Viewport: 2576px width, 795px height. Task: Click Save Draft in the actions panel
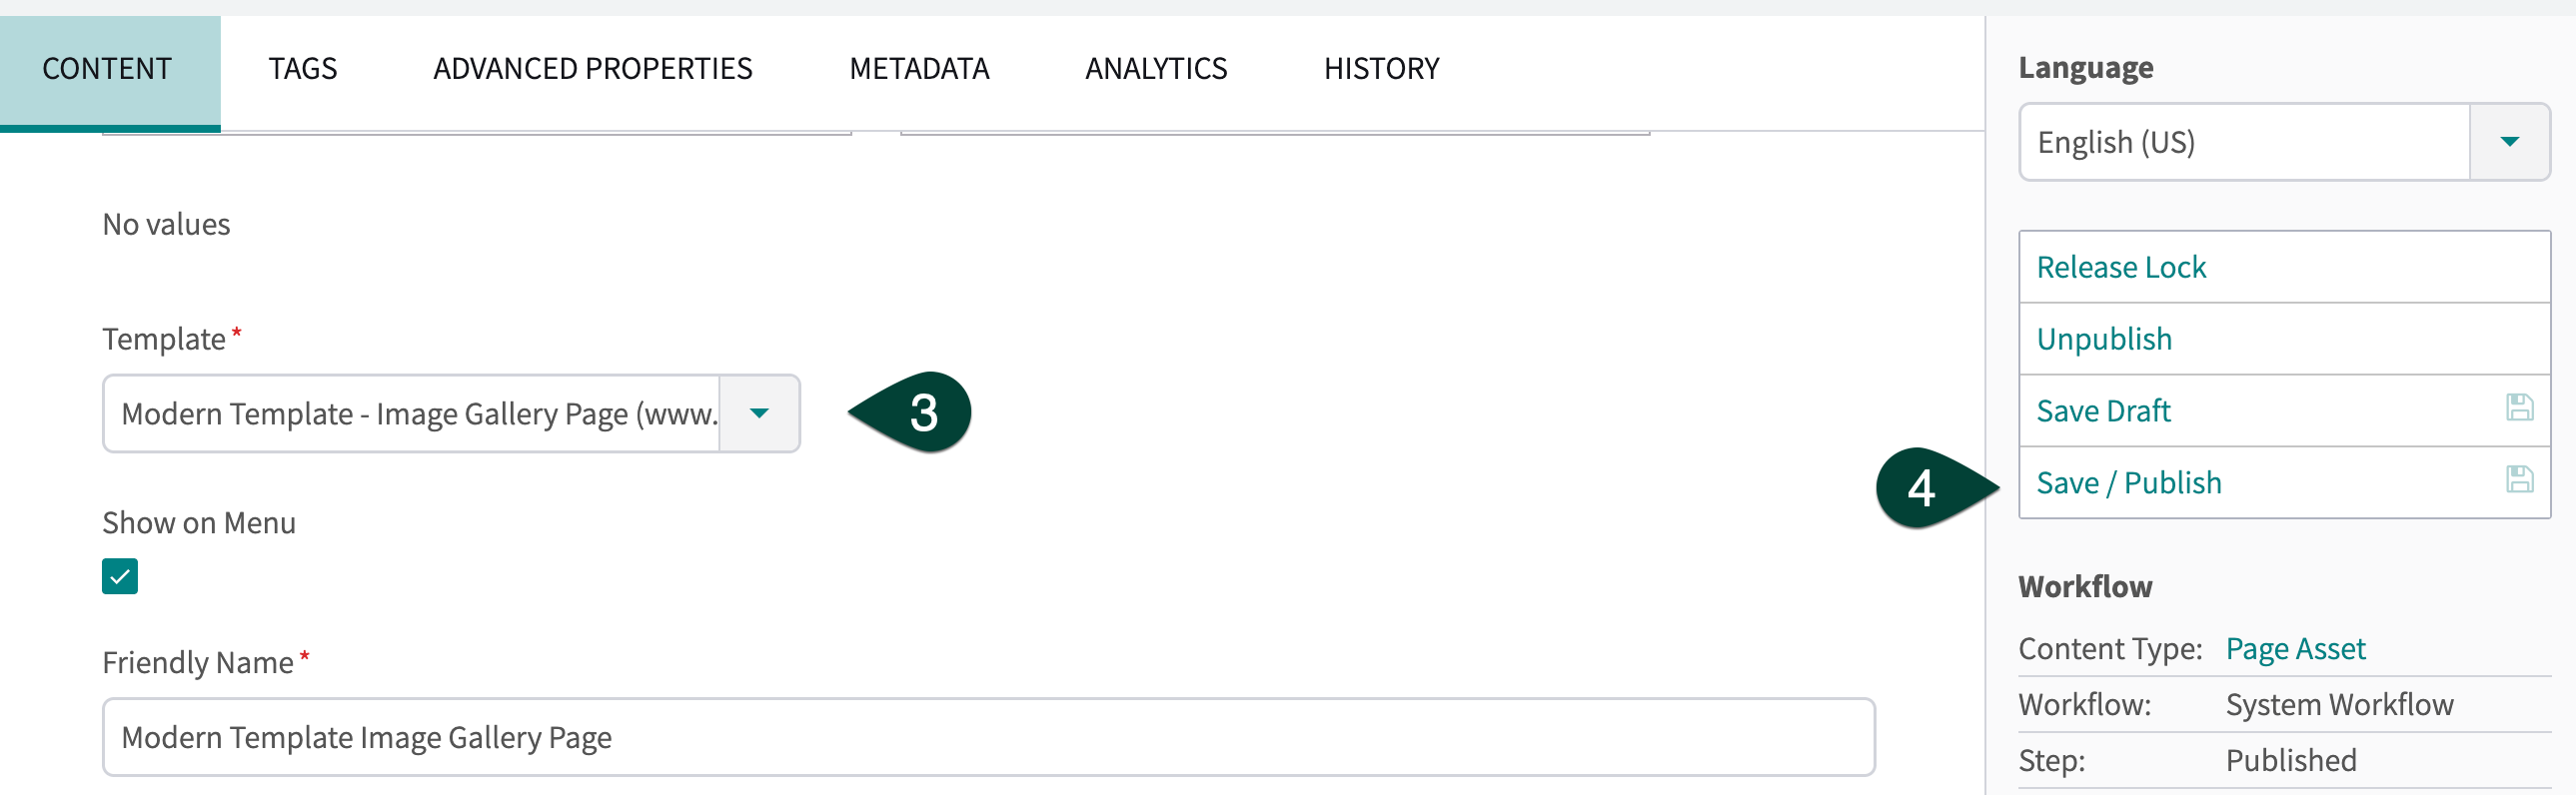(x=2104, y=411)
